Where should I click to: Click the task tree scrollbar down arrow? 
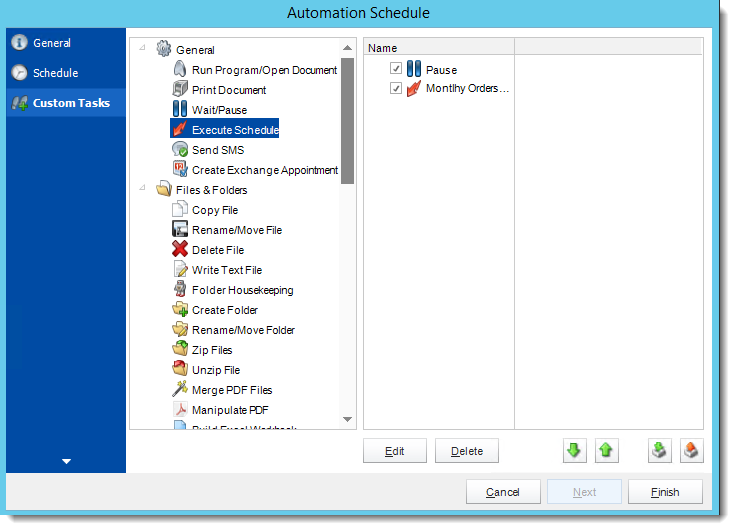347,419
